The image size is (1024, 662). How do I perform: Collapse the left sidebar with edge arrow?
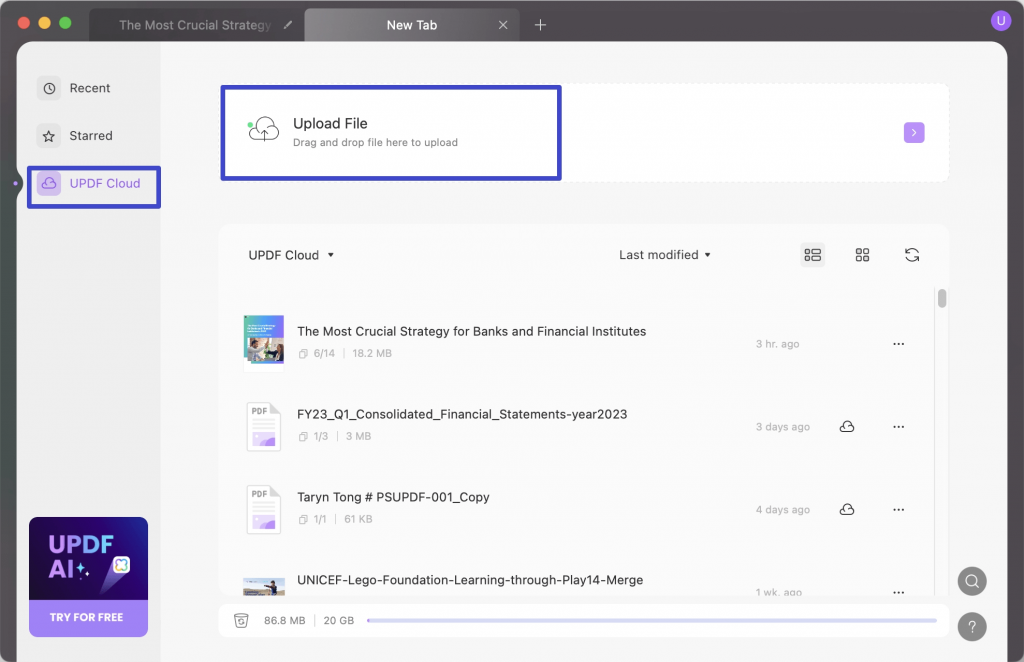point(16,183)
